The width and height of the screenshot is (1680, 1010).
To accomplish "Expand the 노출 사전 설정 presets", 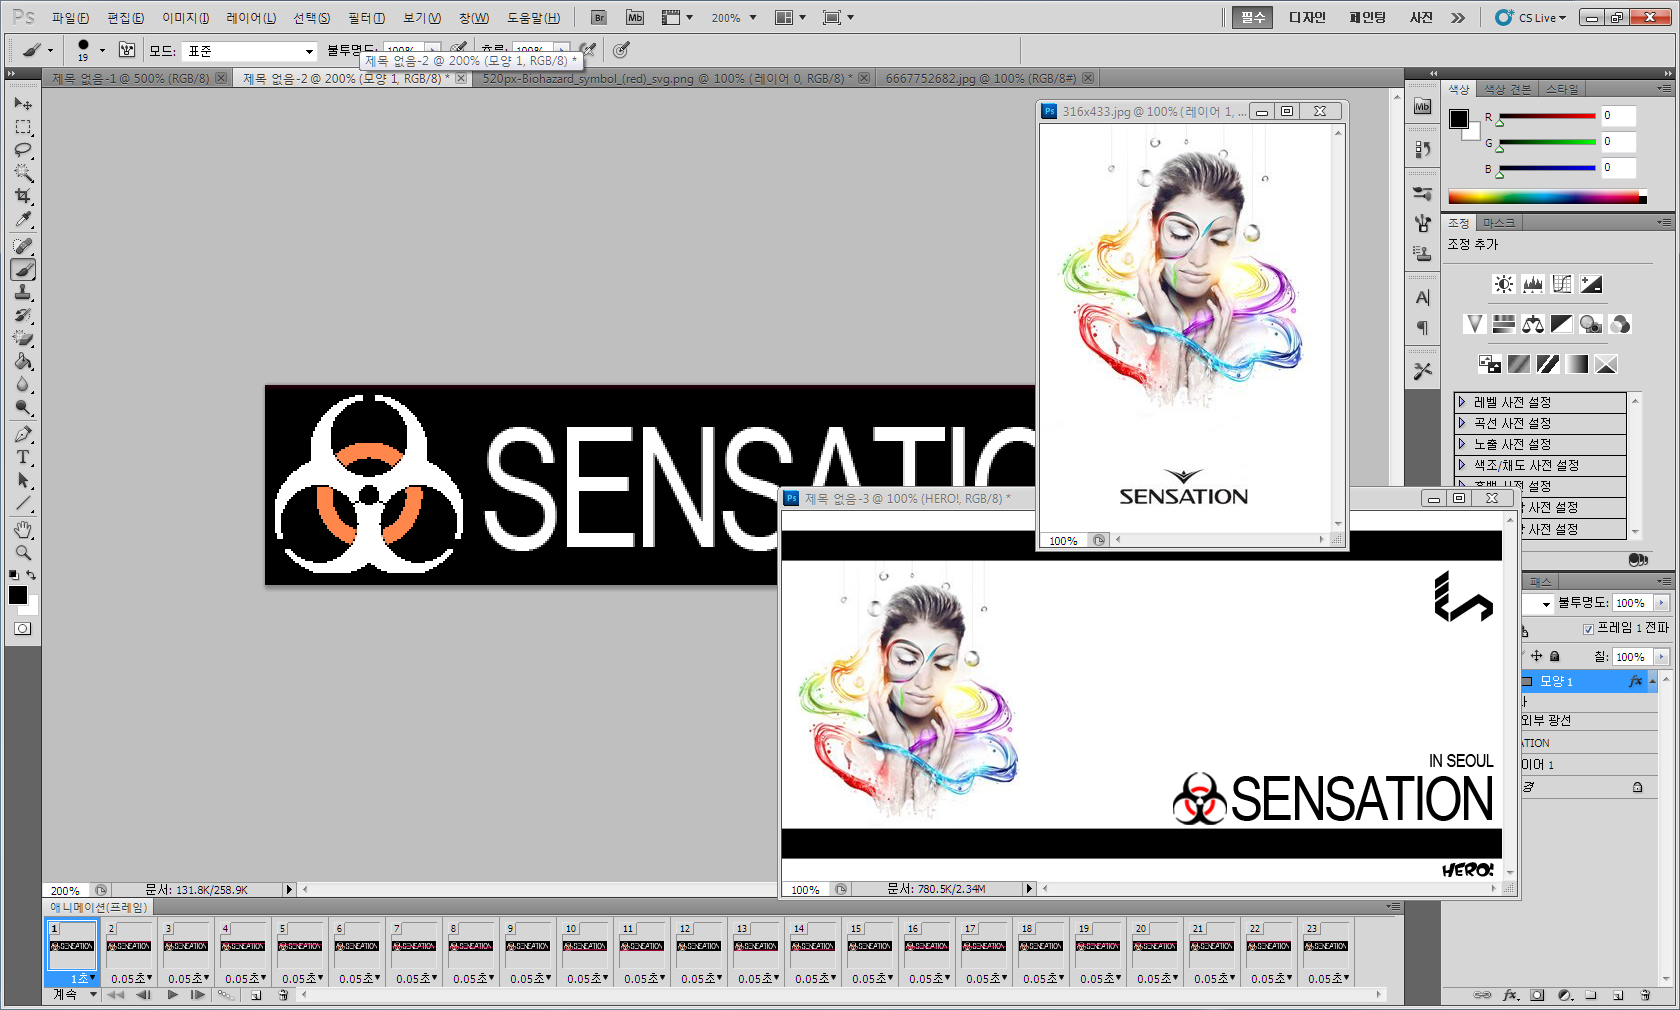I will pyautogui.click(x=1462, y=444).
